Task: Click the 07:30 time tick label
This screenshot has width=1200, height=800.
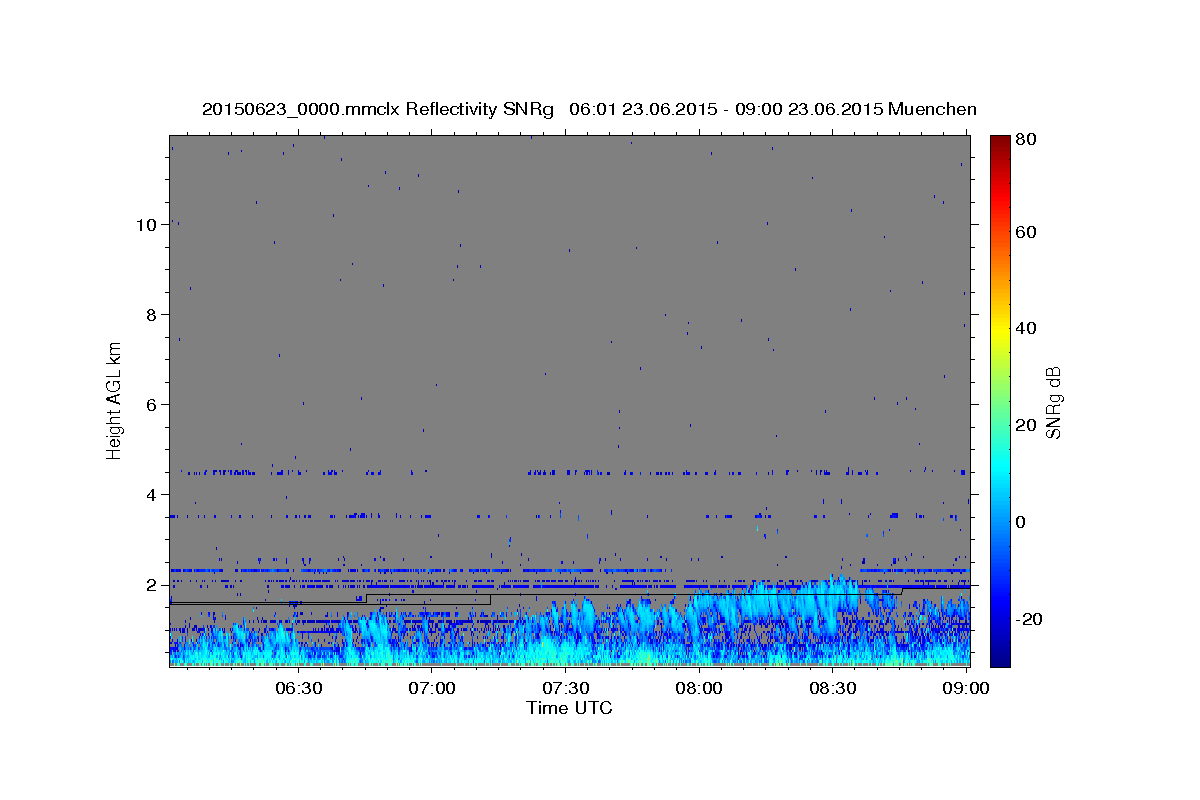Action: [565, 689]
